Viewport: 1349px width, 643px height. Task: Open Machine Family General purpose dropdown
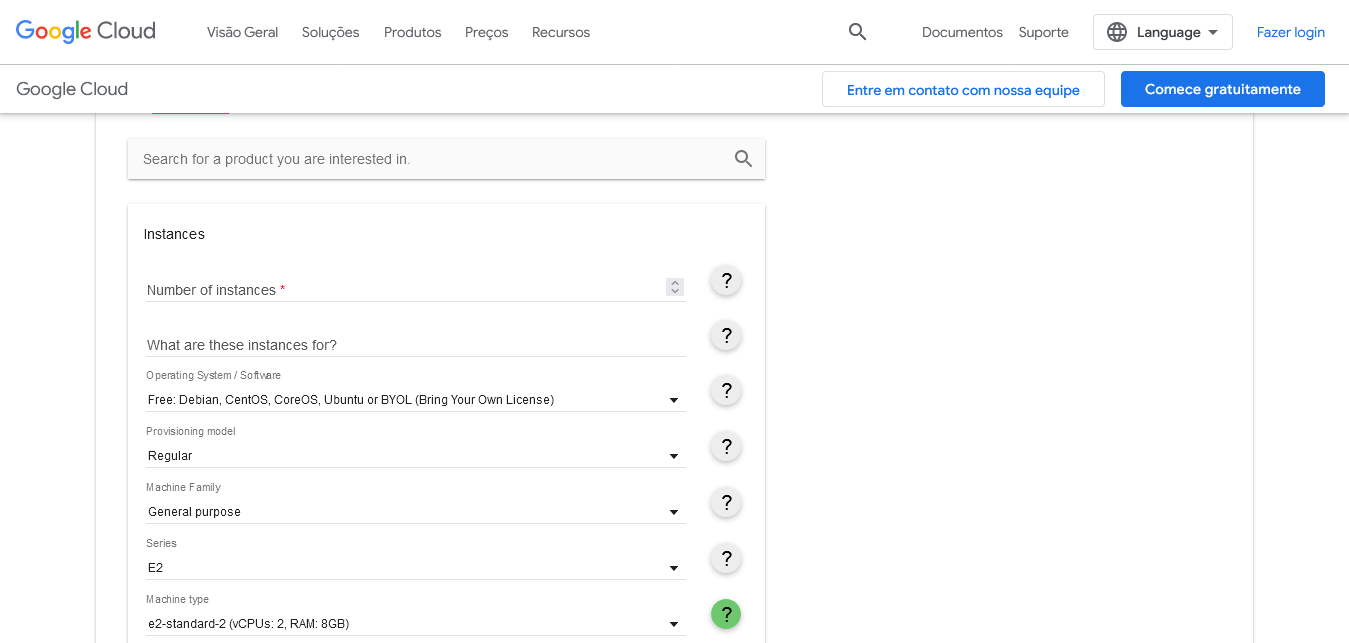416,512
